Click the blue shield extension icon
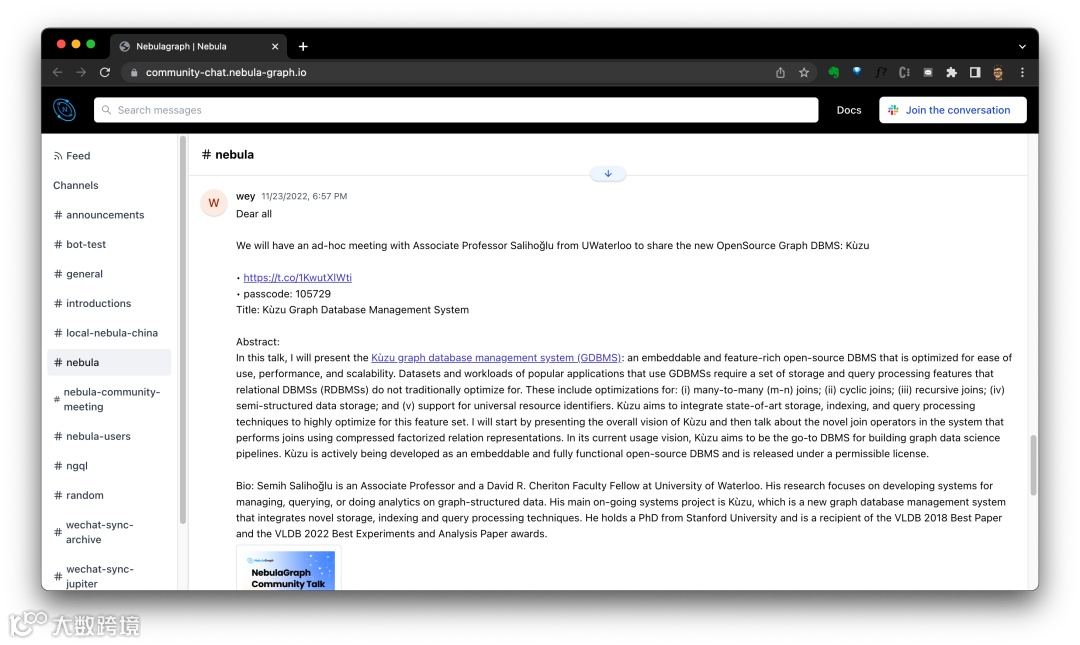Image resolution: width=1080 pixels, height=645 pixels. 857,72
